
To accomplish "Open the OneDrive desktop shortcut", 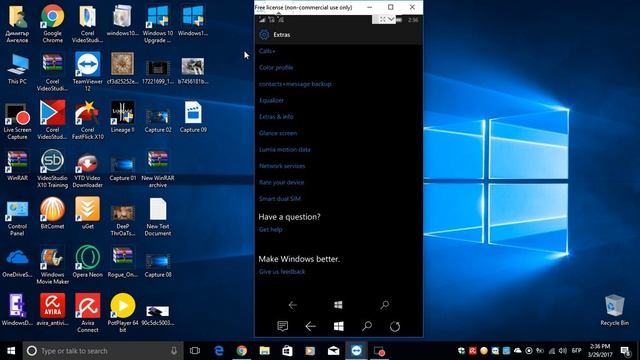I will 17,264.
